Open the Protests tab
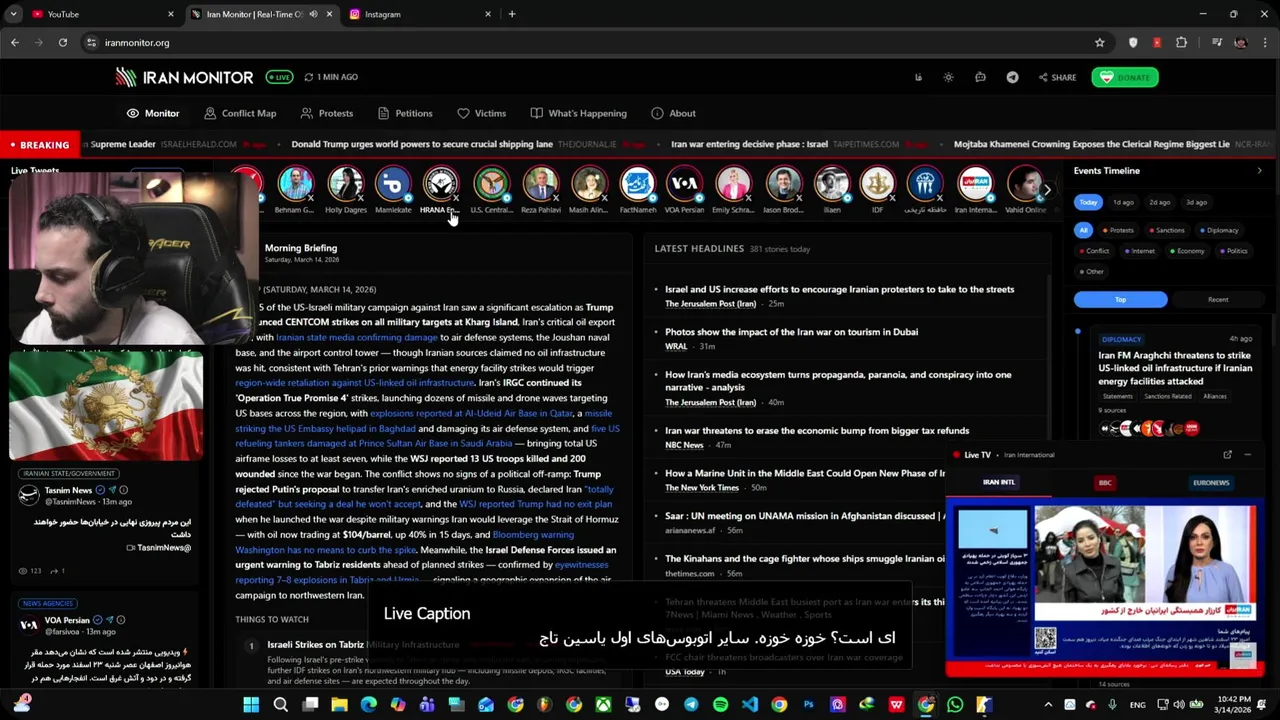 pos(327,113)
